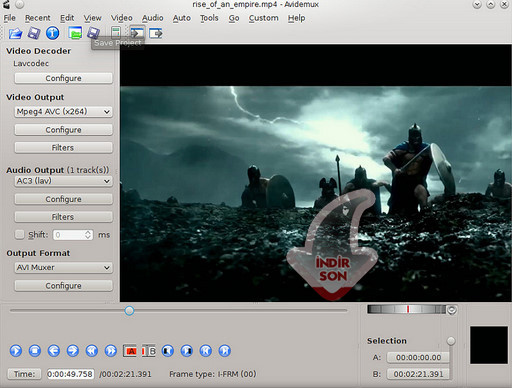The width and height of the screenshot is (512, 388).
Task: Click the timeline seek slider handle
Action: [x=129, y=311]
